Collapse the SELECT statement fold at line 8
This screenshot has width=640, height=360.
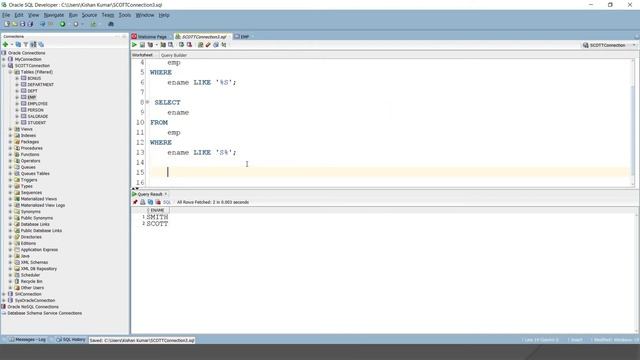click(147, 102)
